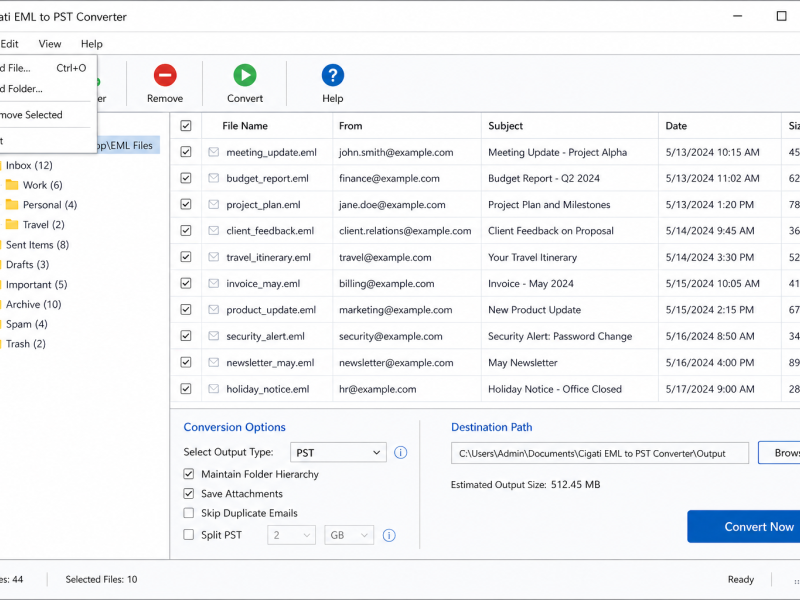
Task: Click 'Estimated Output Size: 512.45 MB' text
Action: [x=525, y=484]
